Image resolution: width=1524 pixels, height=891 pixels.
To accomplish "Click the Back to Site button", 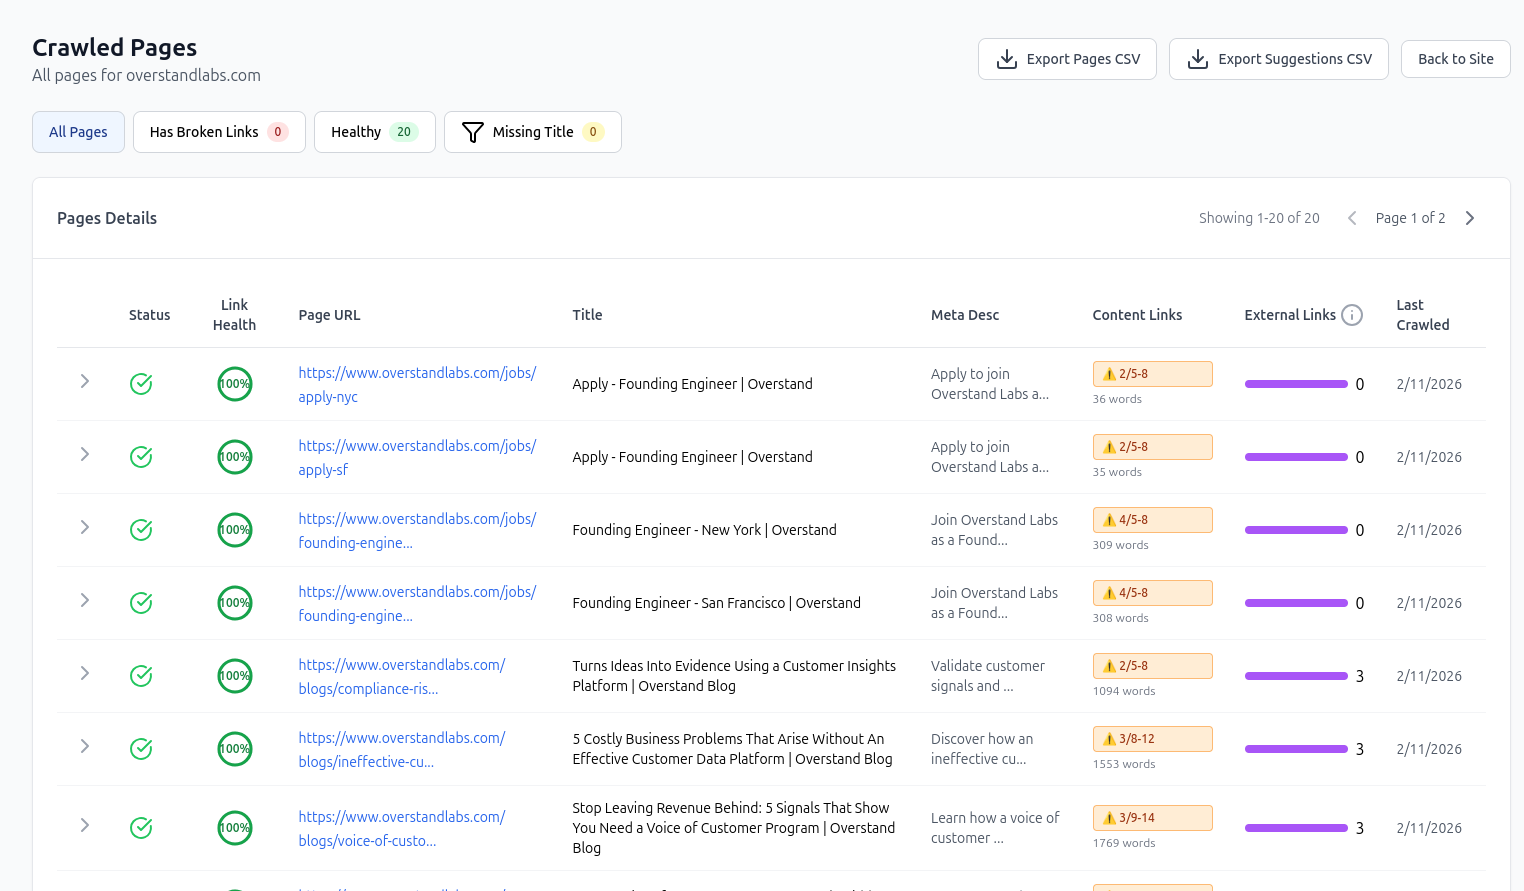I will [x=1455, y=59].
